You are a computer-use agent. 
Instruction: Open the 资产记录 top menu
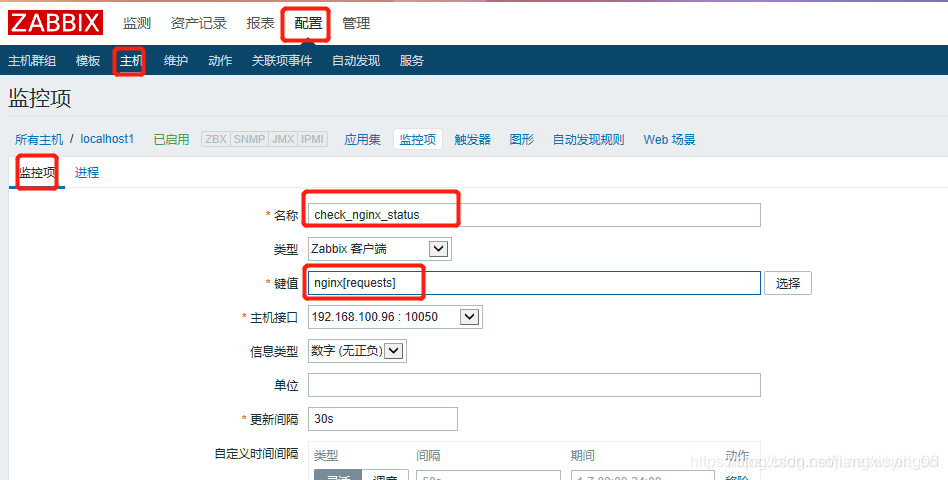198,24
